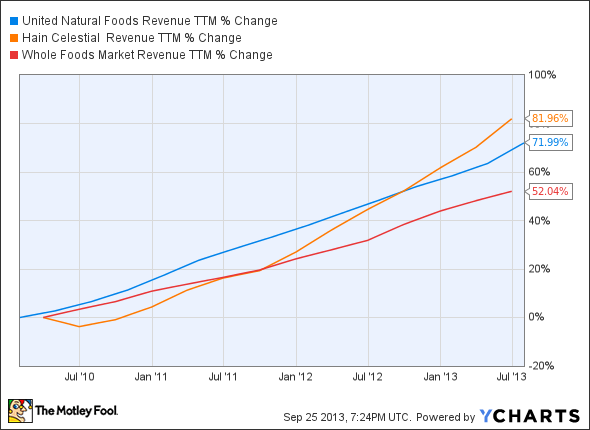Screen dimensions: 590x430
Task: Click the 100% y-axis label
Action: click(x=542, y=75)
